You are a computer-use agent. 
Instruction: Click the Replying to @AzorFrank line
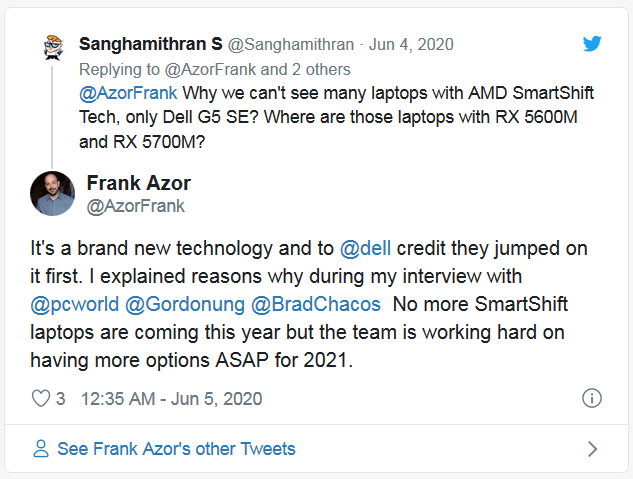214,69
